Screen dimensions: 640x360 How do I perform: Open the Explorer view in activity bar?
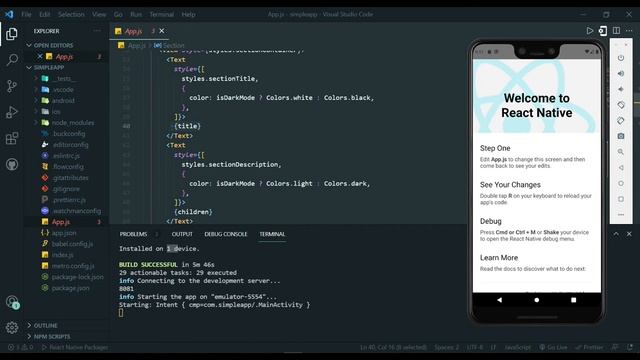point(12,34)
